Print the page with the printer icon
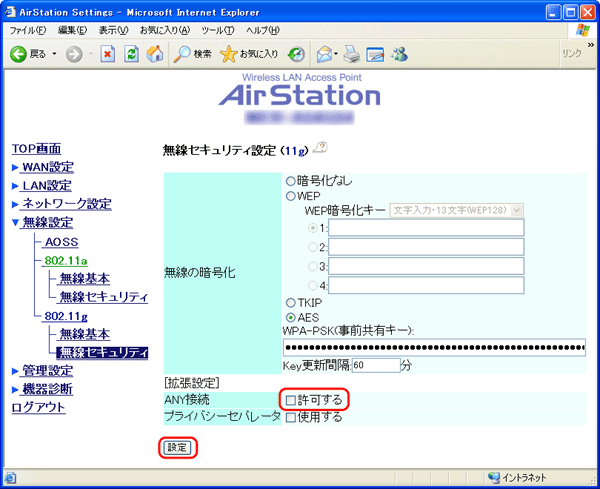Screen dimensions: 600x489 coord(351,54)
